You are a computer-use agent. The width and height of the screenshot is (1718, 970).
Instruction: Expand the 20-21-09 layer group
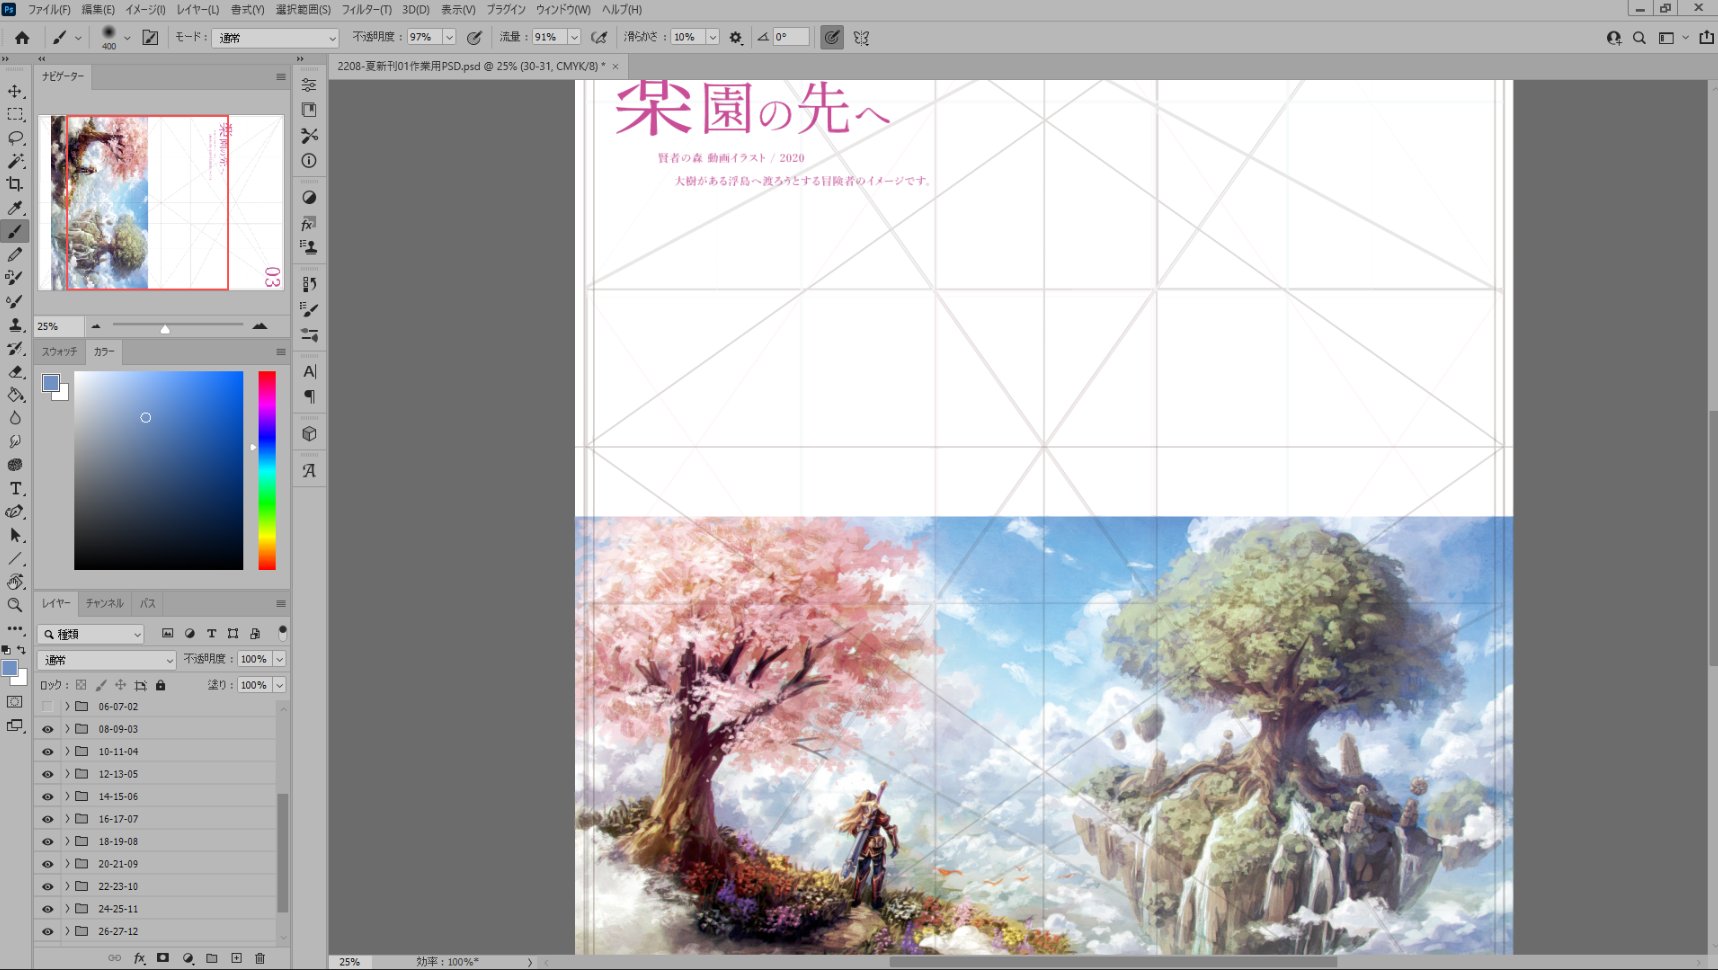tap(67, 864)
